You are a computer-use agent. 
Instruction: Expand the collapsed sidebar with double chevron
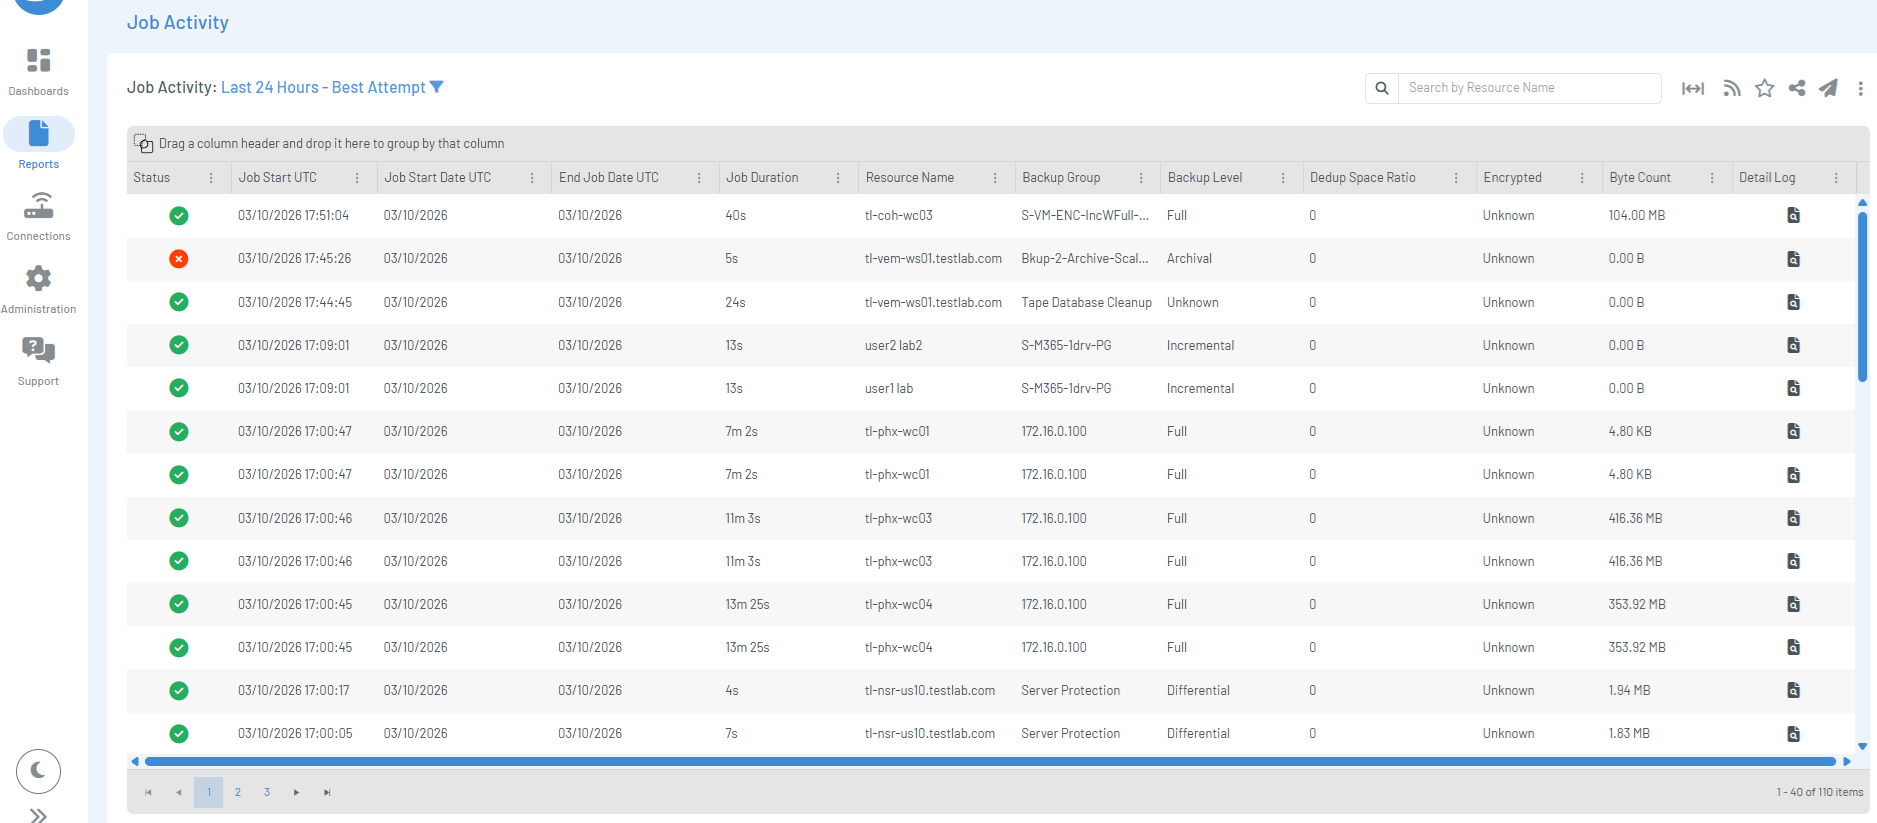pos(38,815)
